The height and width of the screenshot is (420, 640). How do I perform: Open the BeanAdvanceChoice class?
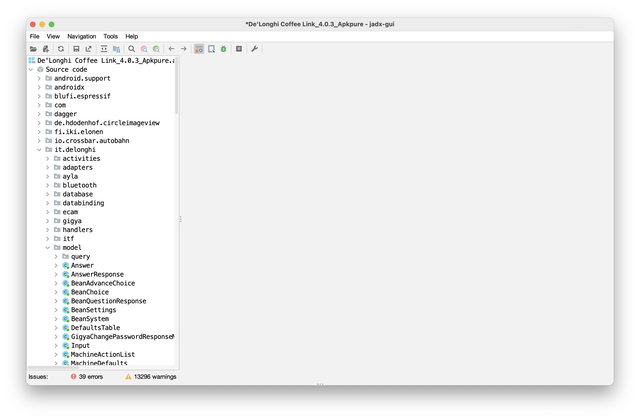coord(103,283)
